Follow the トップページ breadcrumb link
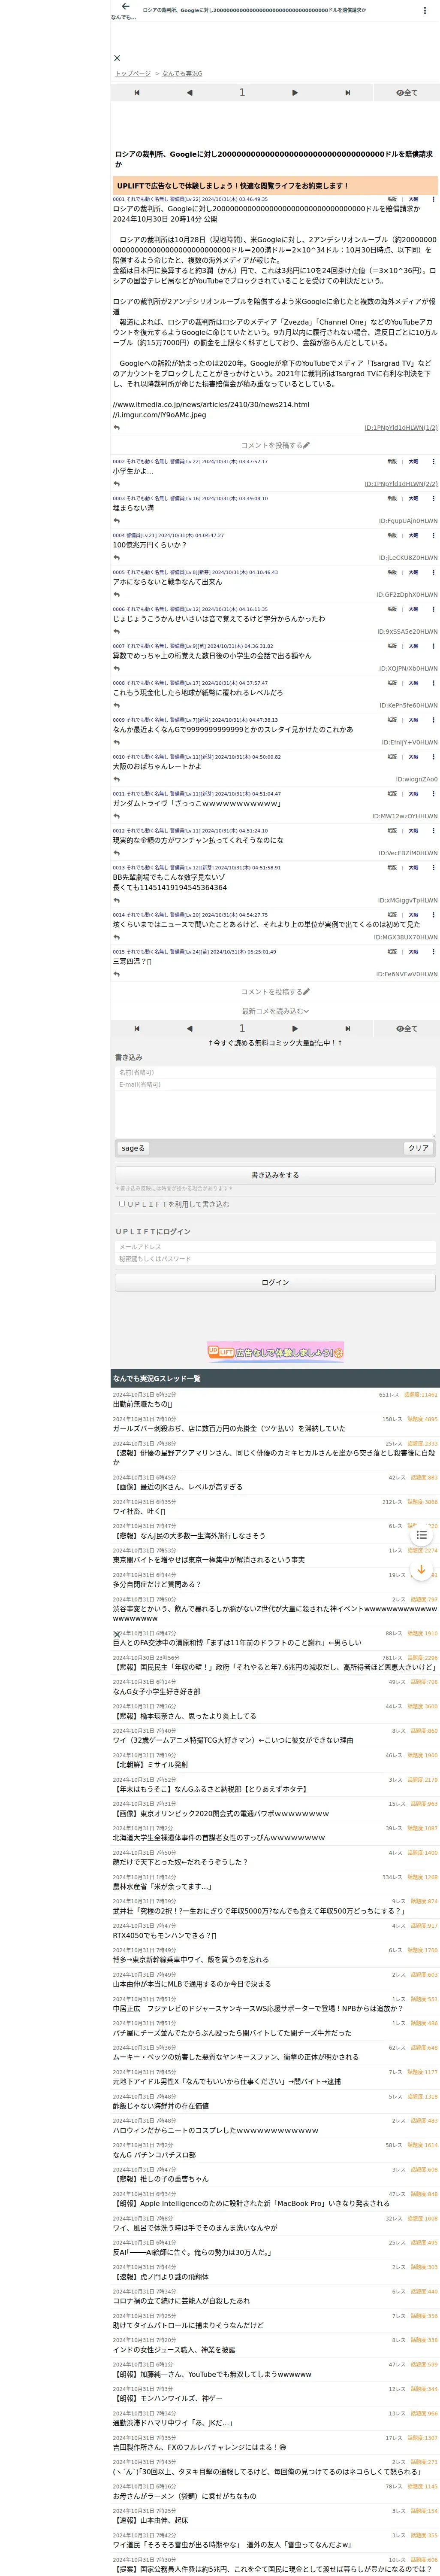This screenshot has height=2576, width=440. pos(132,74)
